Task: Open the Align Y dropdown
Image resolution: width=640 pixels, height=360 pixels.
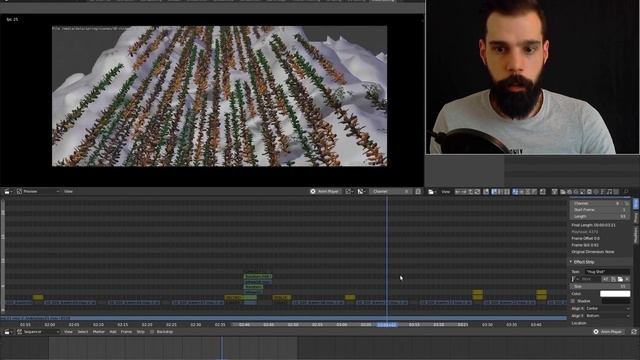Action: 607,316
